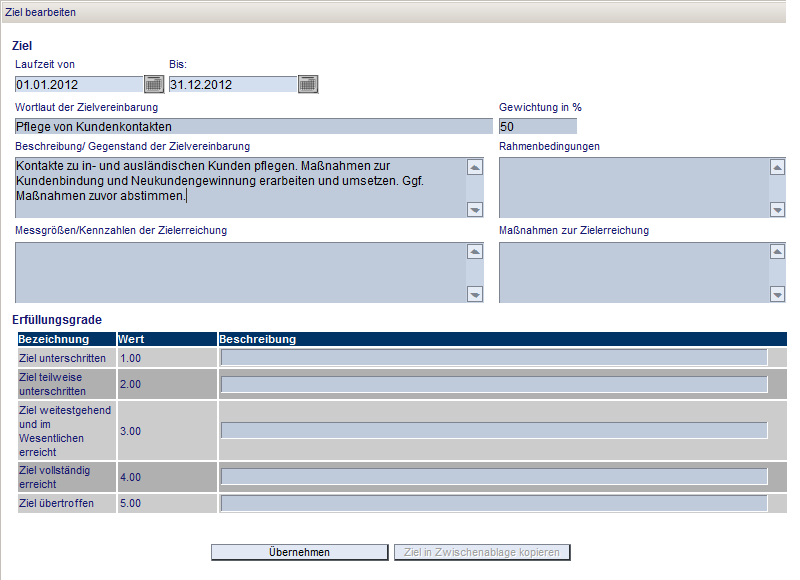
Task: Edit description for Ziel teilweise unterschritten
Action: [493, 384]
